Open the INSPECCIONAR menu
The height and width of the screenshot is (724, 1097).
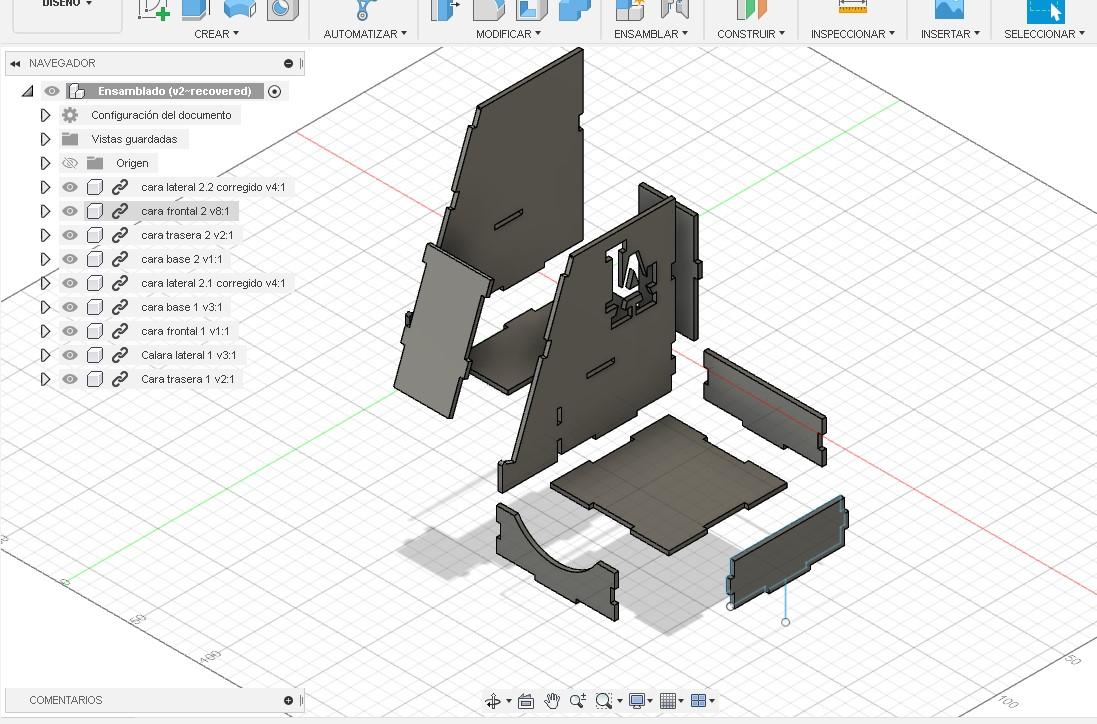(852, 34)
